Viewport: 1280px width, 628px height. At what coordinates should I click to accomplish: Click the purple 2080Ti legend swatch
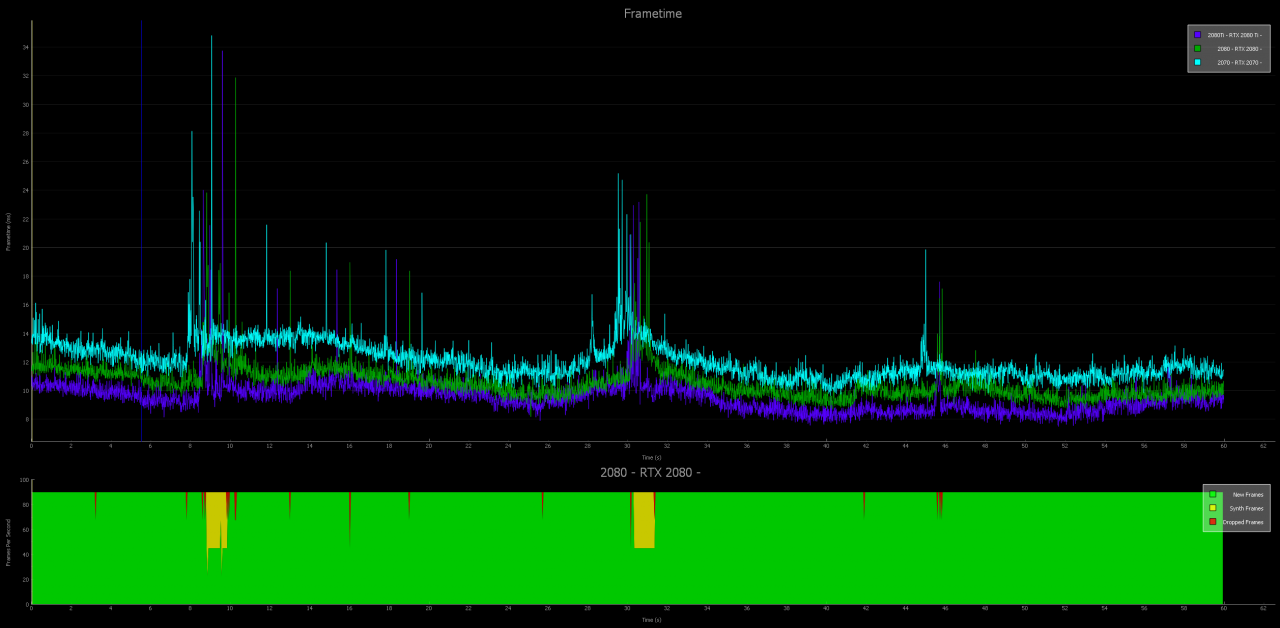[1197, 35]
